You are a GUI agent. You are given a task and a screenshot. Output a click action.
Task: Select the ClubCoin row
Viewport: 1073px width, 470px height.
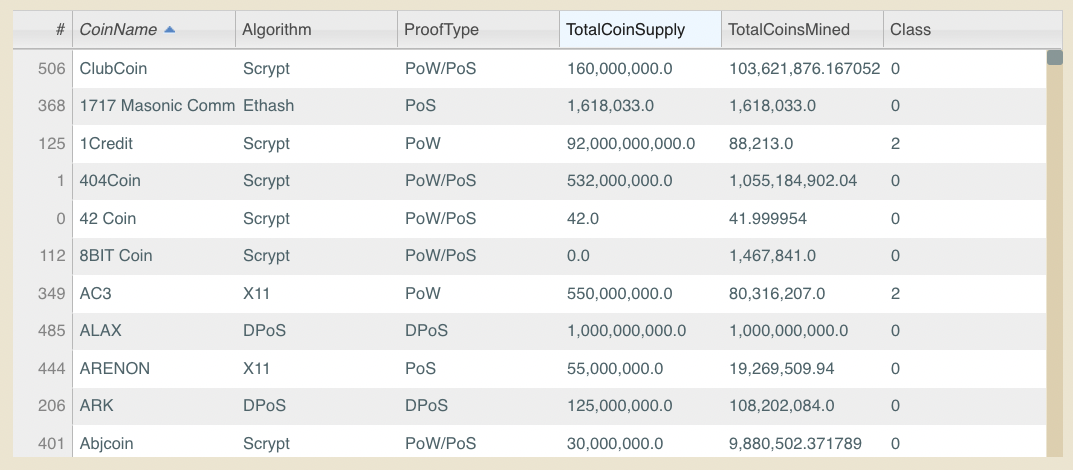530,68
